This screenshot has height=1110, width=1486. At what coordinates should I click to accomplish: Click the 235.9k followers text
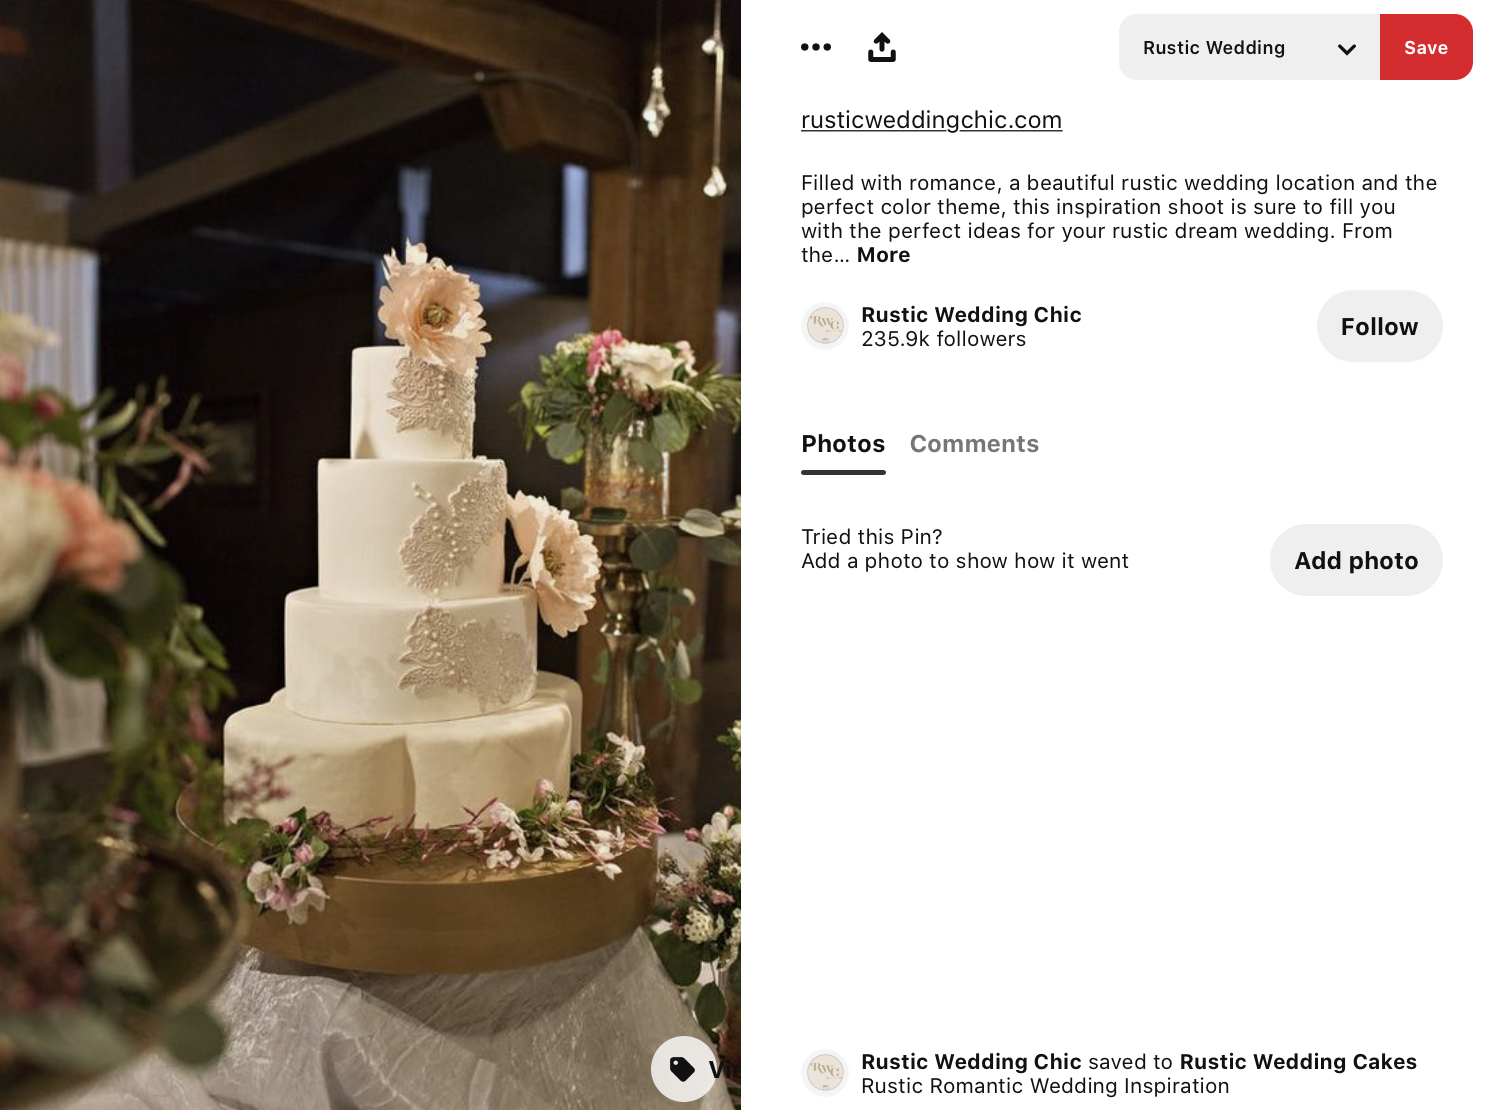[x=943, y=339]
